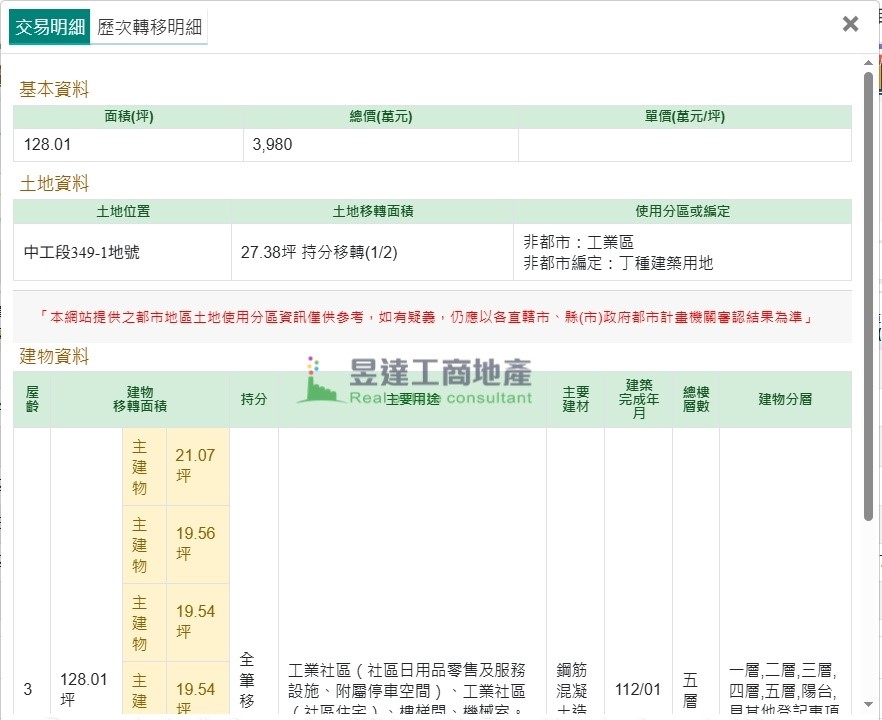Viewport: 882px width, 720px height.
Task: Click the 土地資料 section heading
Action: [x=54, y=183]
